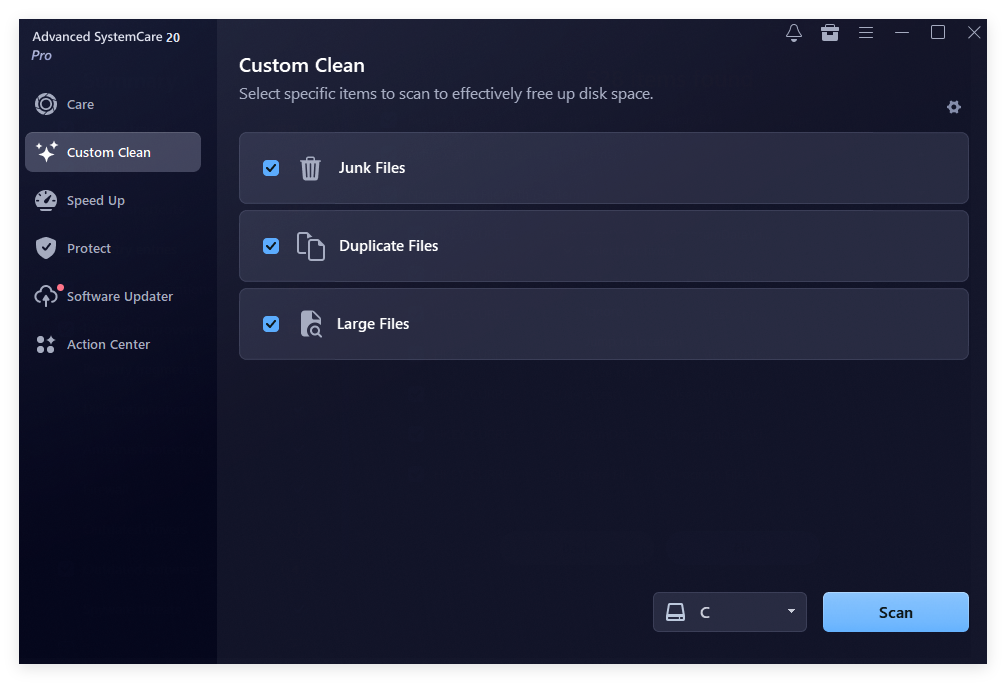Open Action Center section
1006x683 pixels.
tap(108, 344)
